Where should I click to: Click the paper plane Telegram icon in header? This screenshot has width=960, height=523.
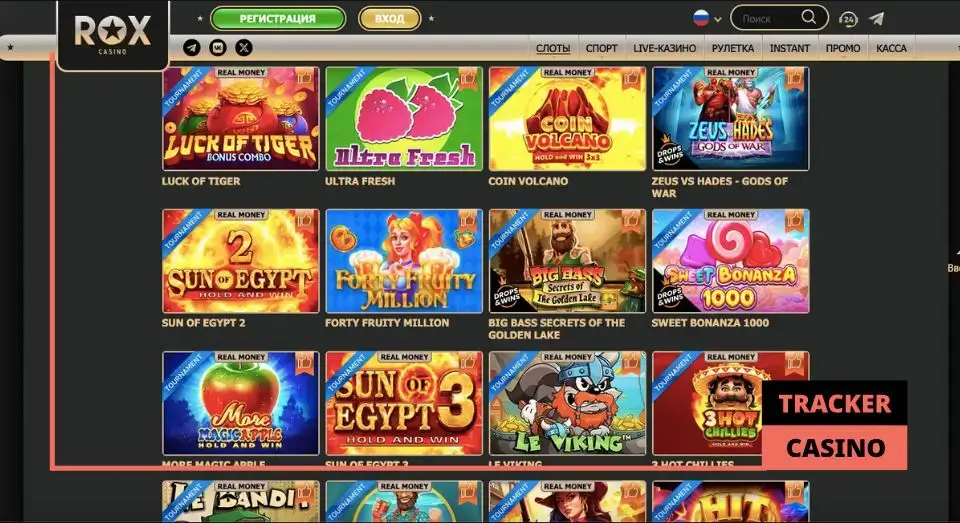pyautogui.click(x=876, y=18)
